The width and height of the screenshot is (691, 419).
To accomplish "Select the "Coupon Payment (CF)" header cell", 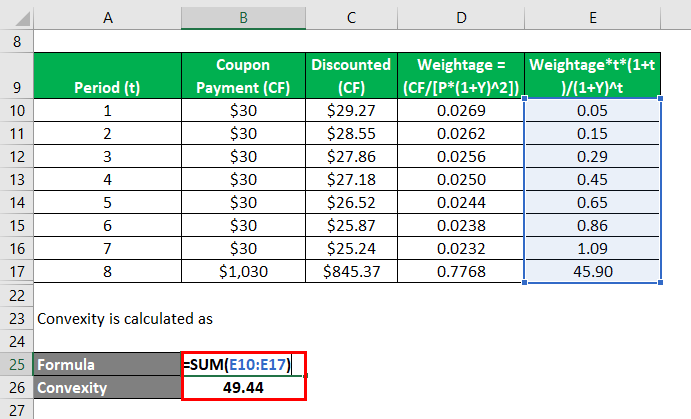I will click(243, 74).
